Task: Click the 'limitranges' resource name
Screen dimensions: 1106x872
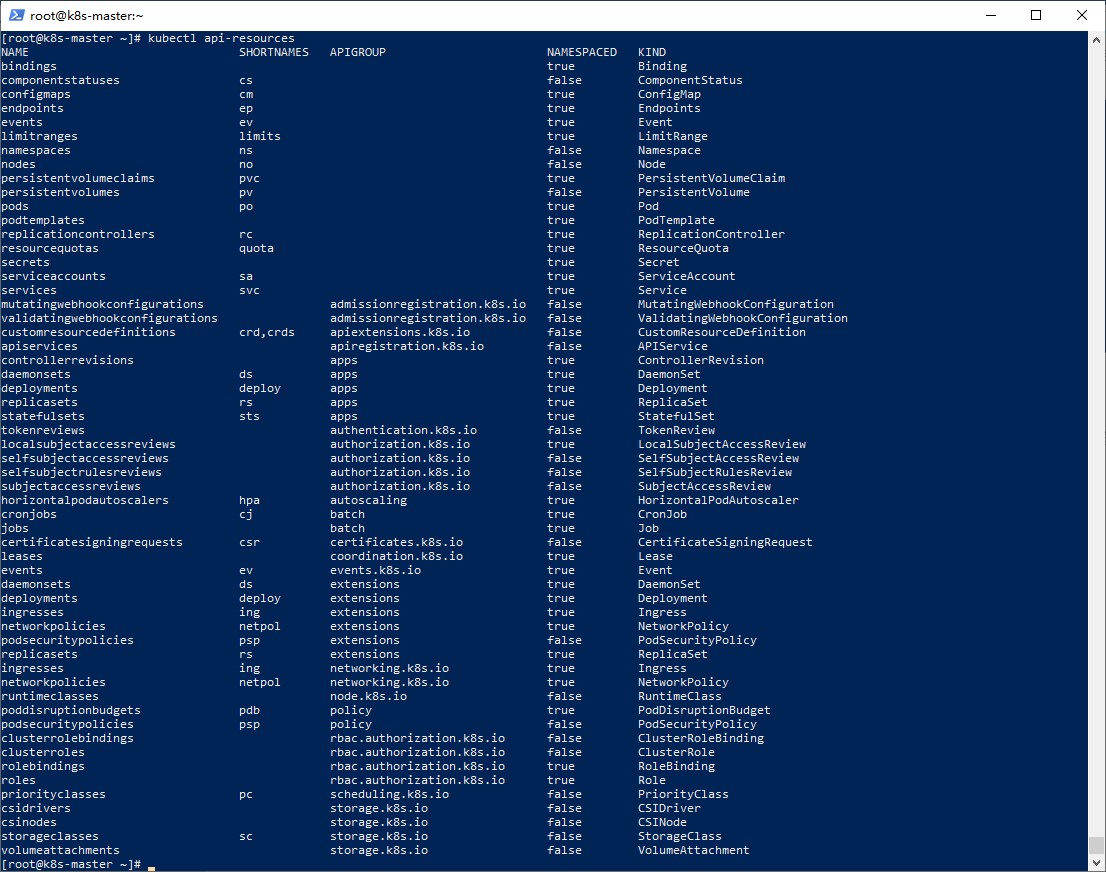Action: pyautogui.click(x=40, y=136)
